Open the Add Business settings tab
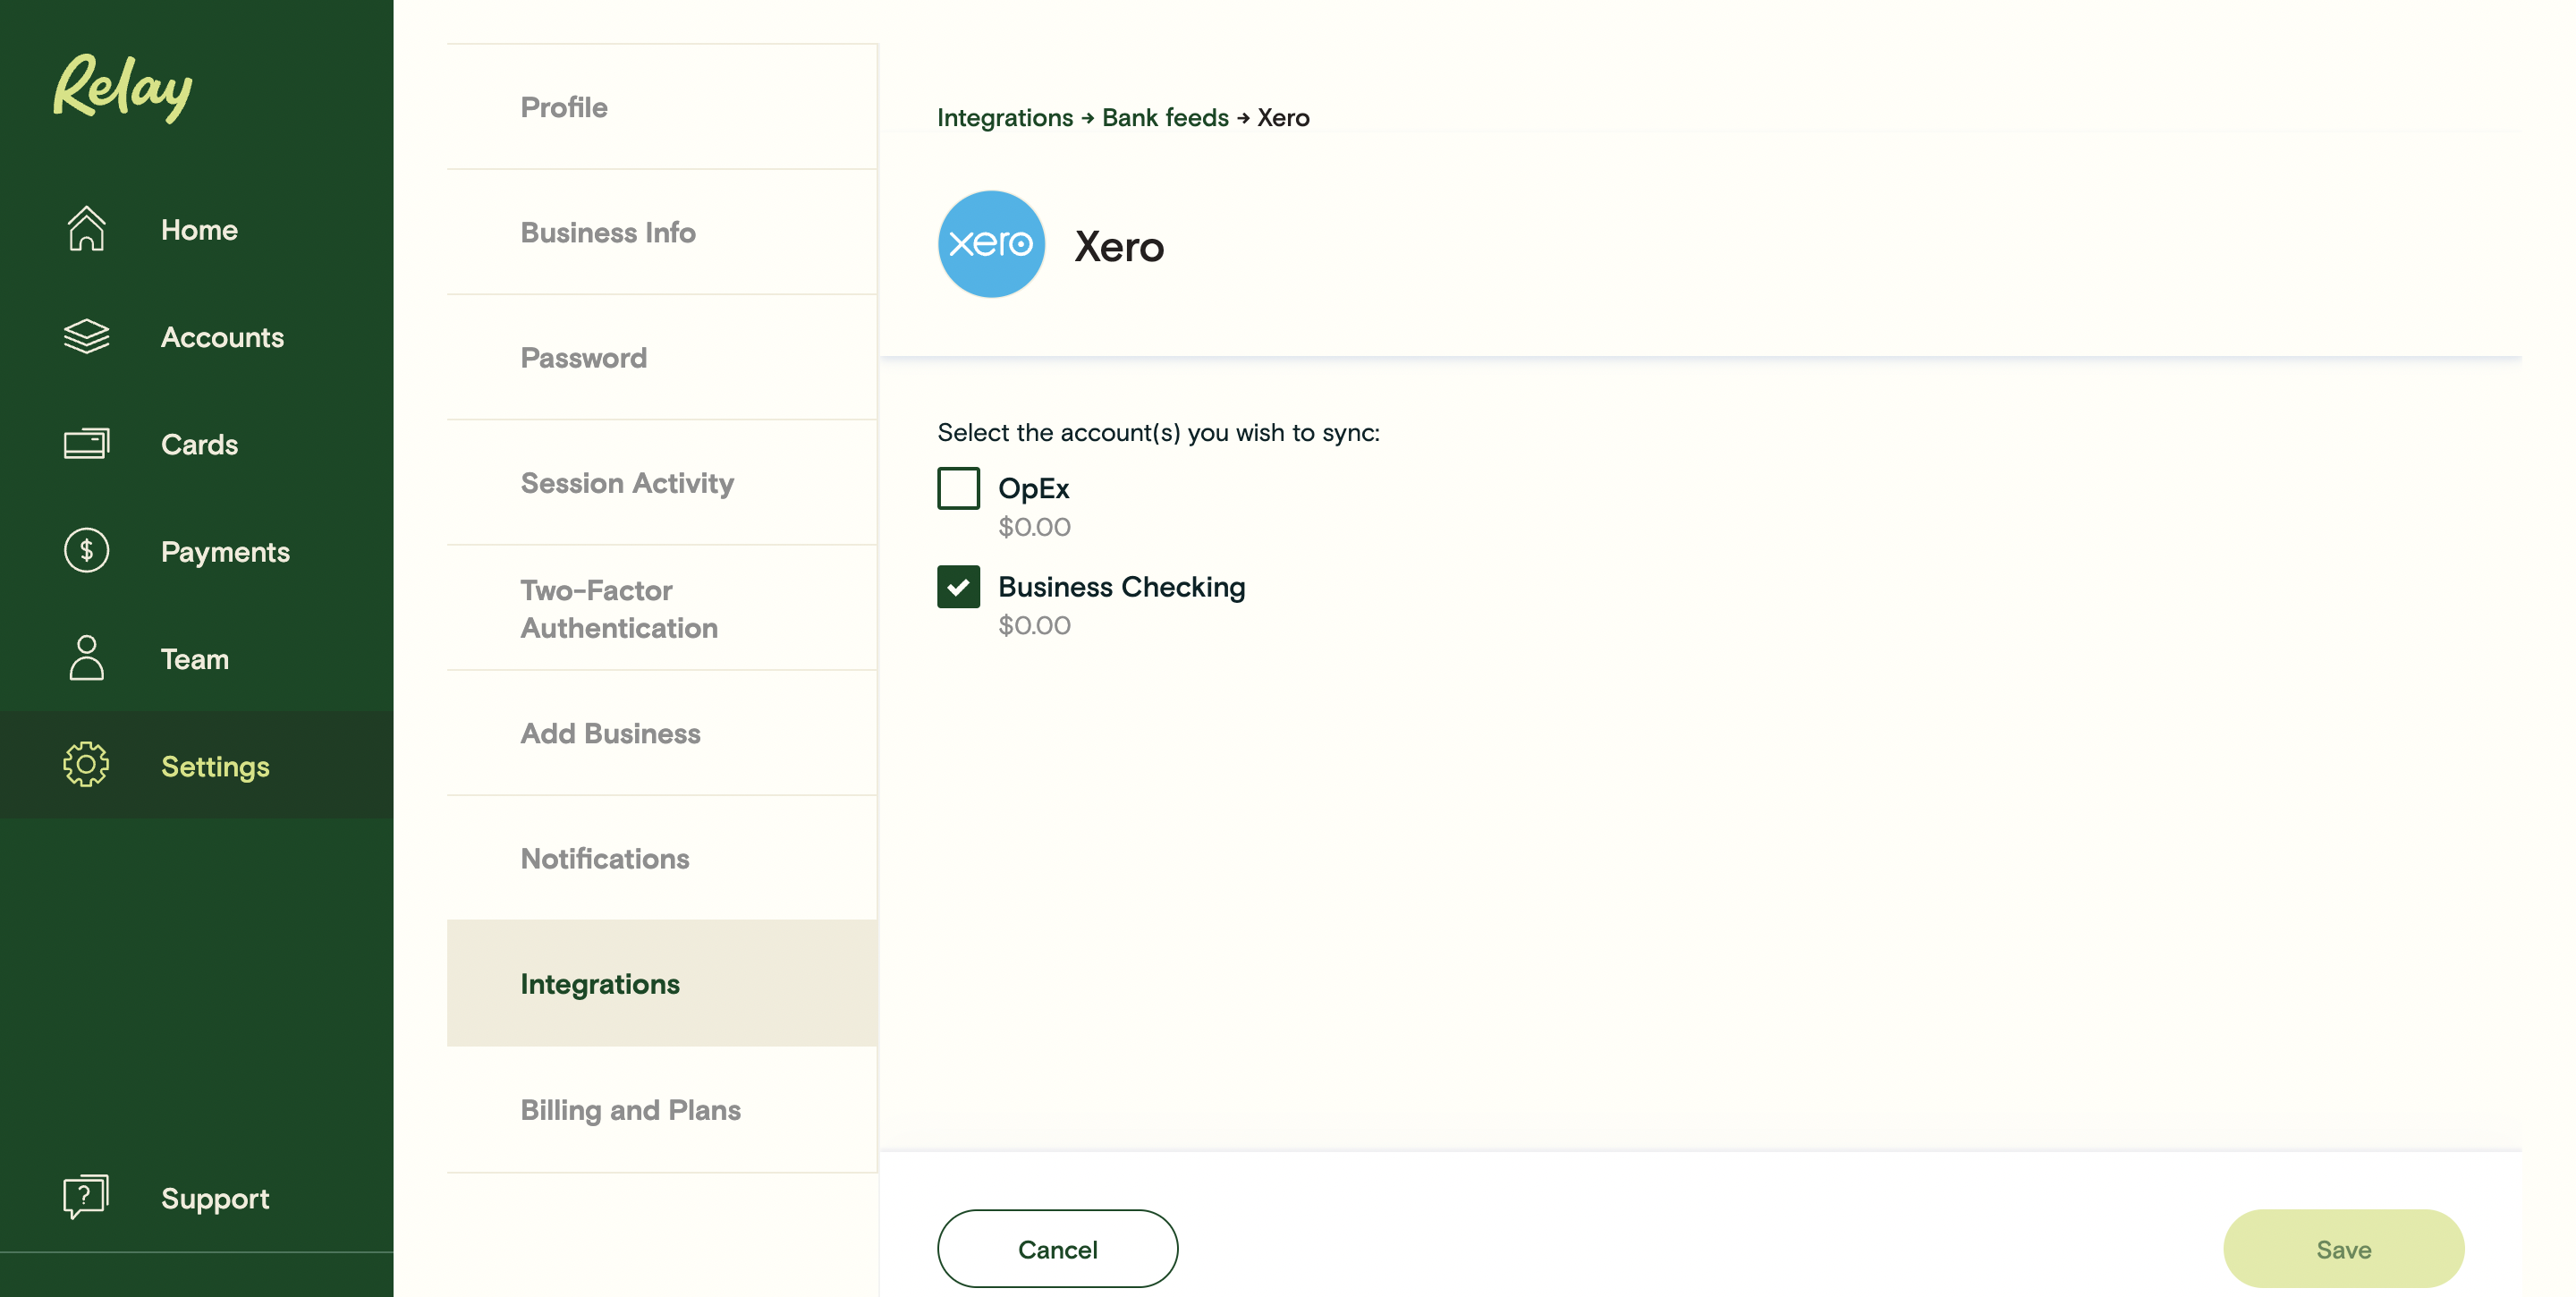This screenshot has width=2576, height=1297. point(662,733)
